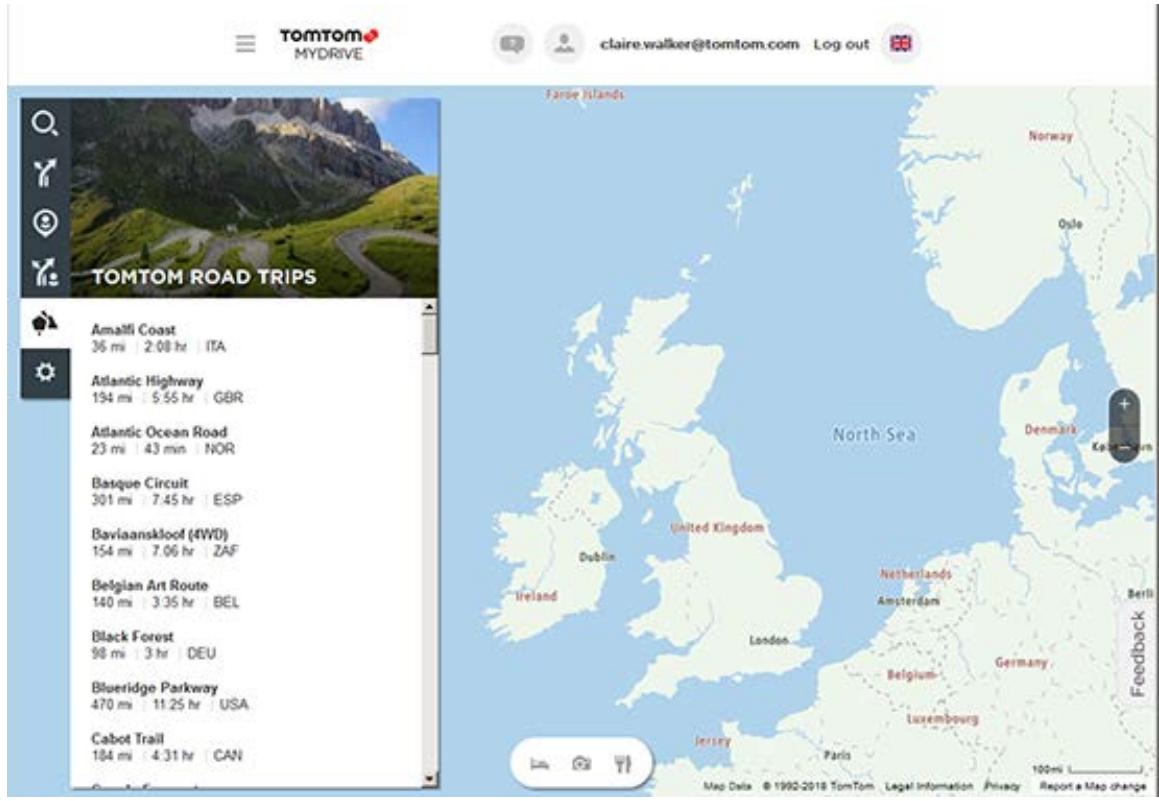Click the Germany map label
The image size is (1159, 801).
coord(1021,662)
